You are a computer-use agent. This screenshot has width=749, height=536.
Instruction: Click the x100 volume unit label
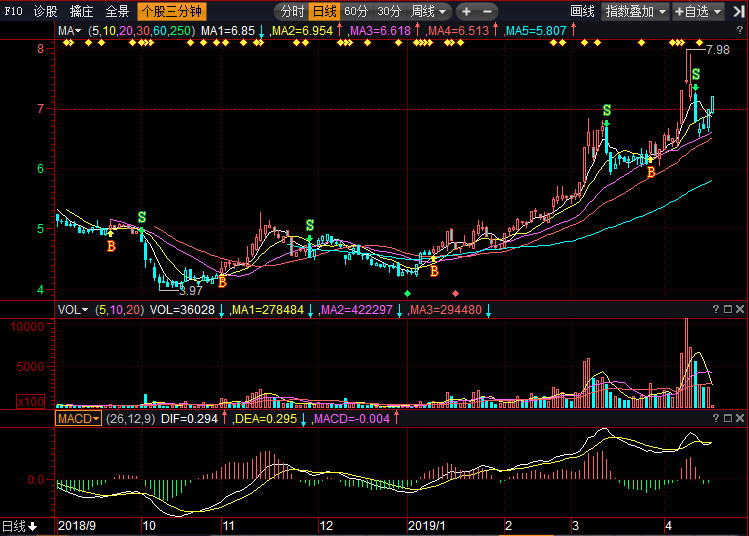pos(31,402)
